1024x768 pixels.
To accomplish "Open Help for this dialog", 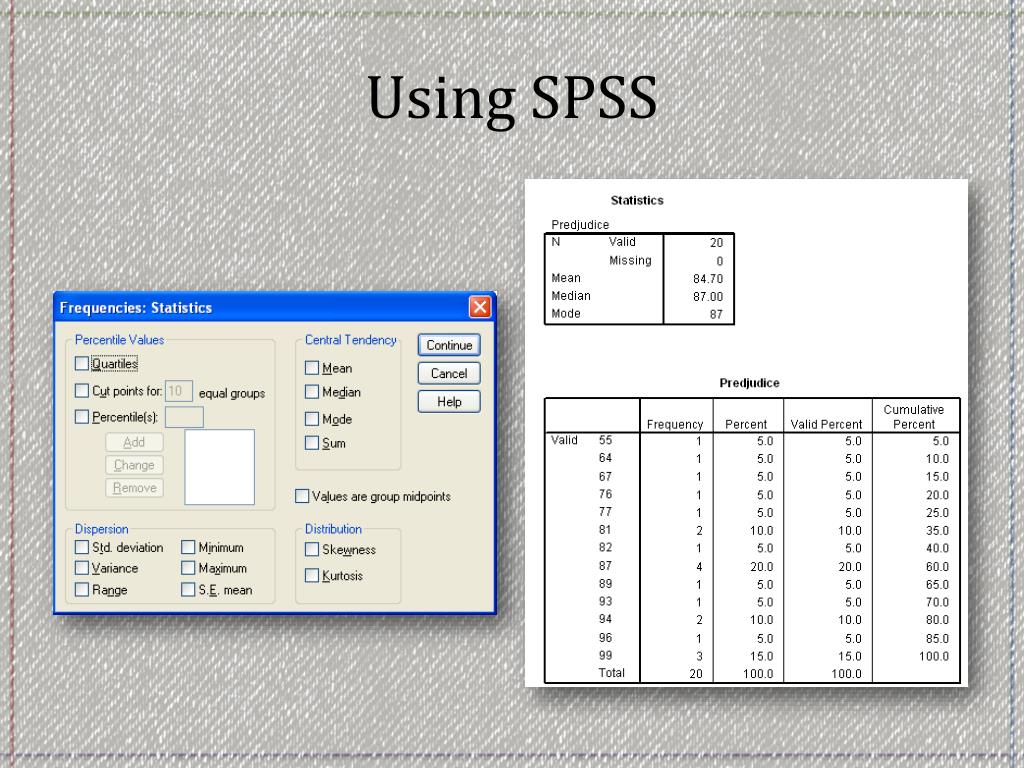I will 449,402.
